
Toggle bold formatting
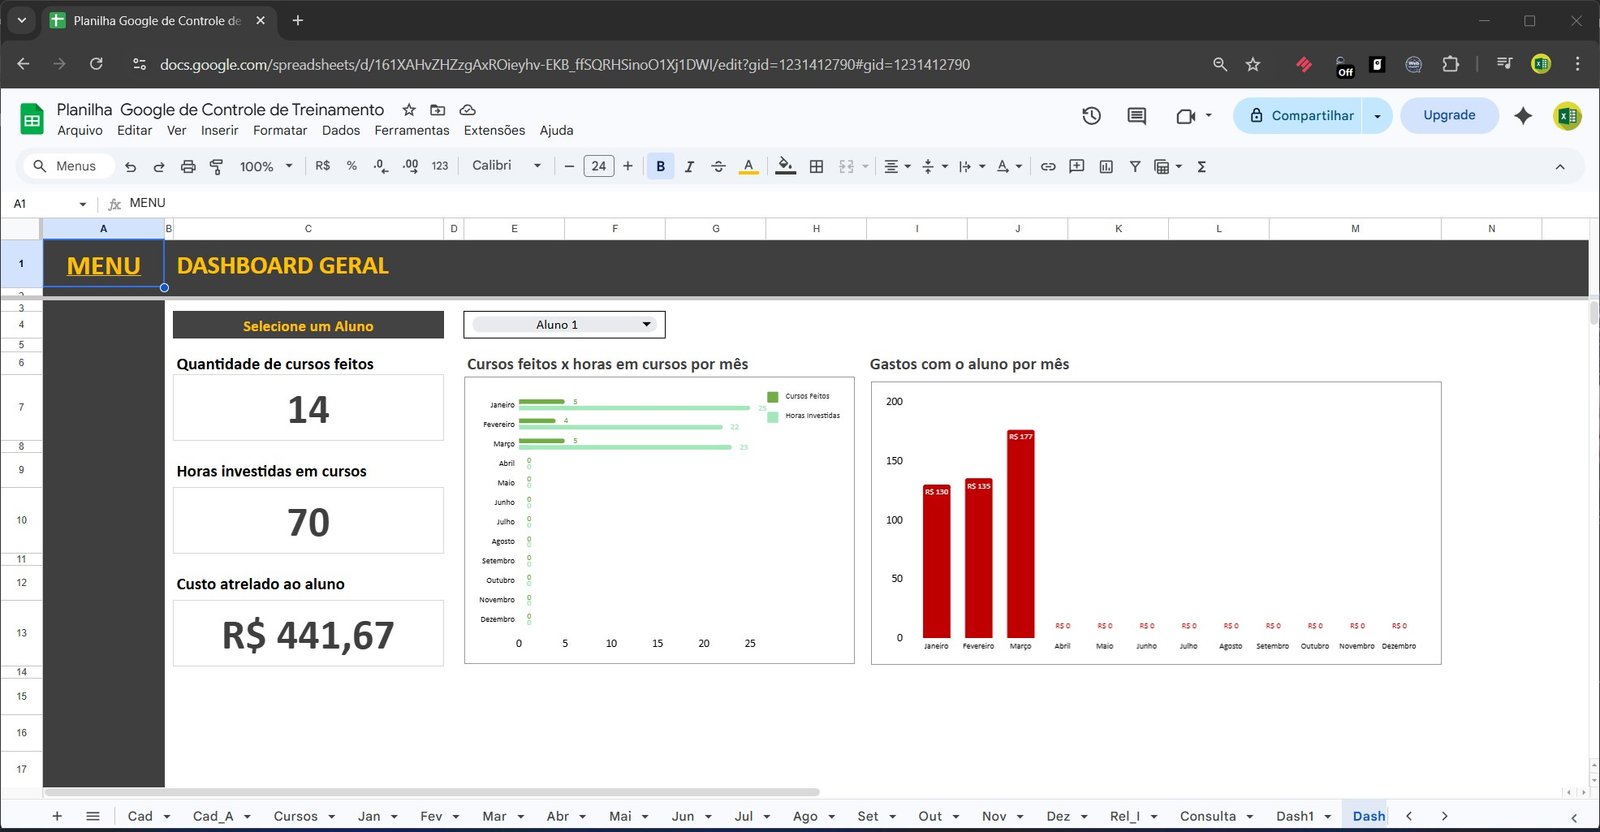tap(660, 166)
